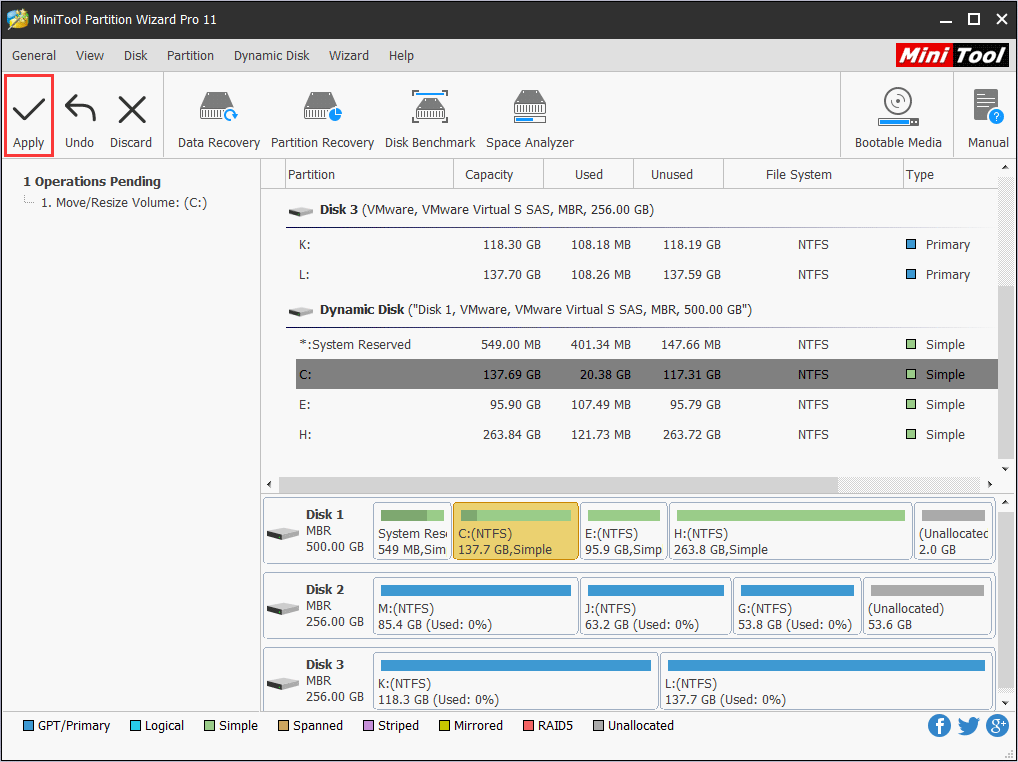The width and height of the screenshot is (1018, 762).
Task: Click the Google Plus icon
Action: 997,726
